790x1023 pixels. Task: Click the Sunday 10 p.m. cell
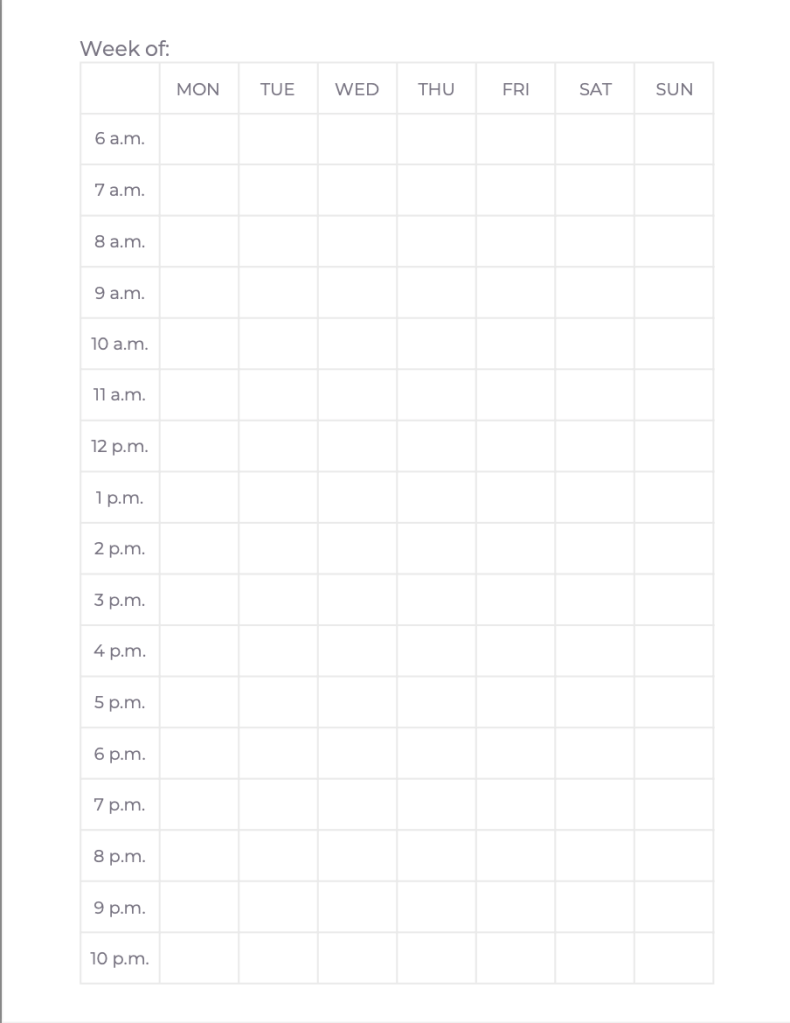(x=674, y=958)
